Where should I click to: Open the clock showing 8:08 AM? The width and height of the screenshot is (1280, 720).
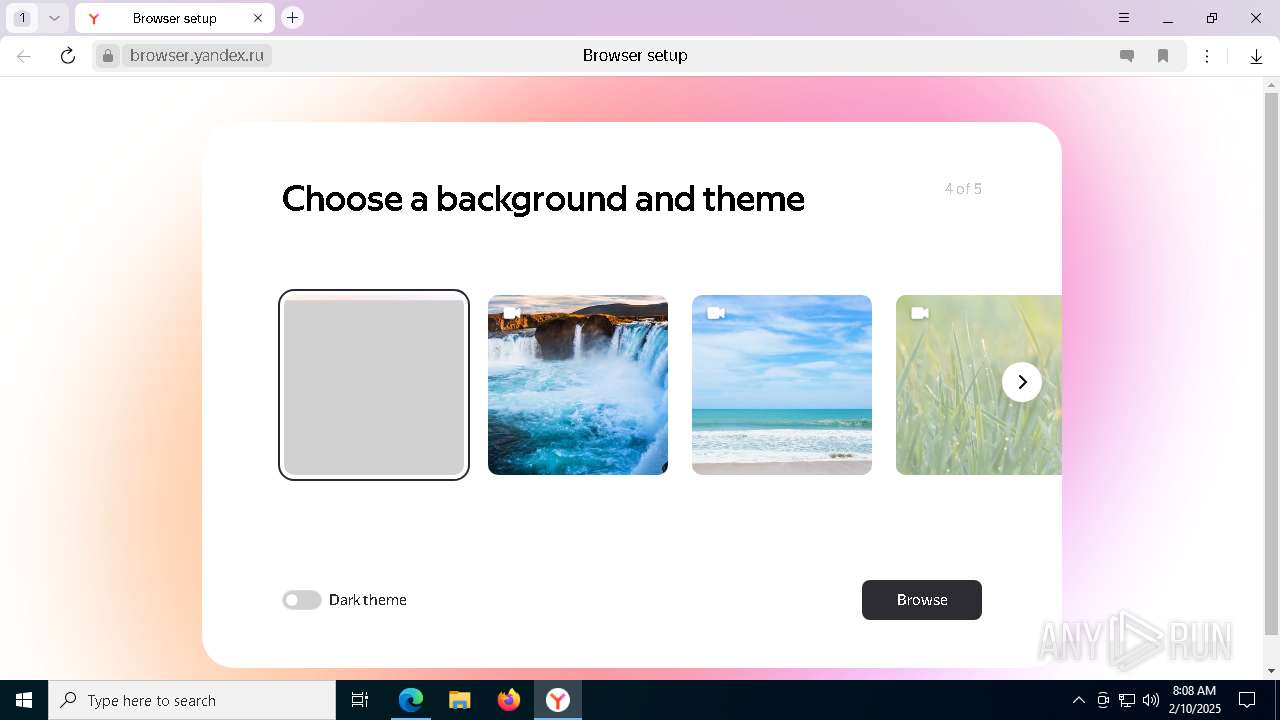1194,700
